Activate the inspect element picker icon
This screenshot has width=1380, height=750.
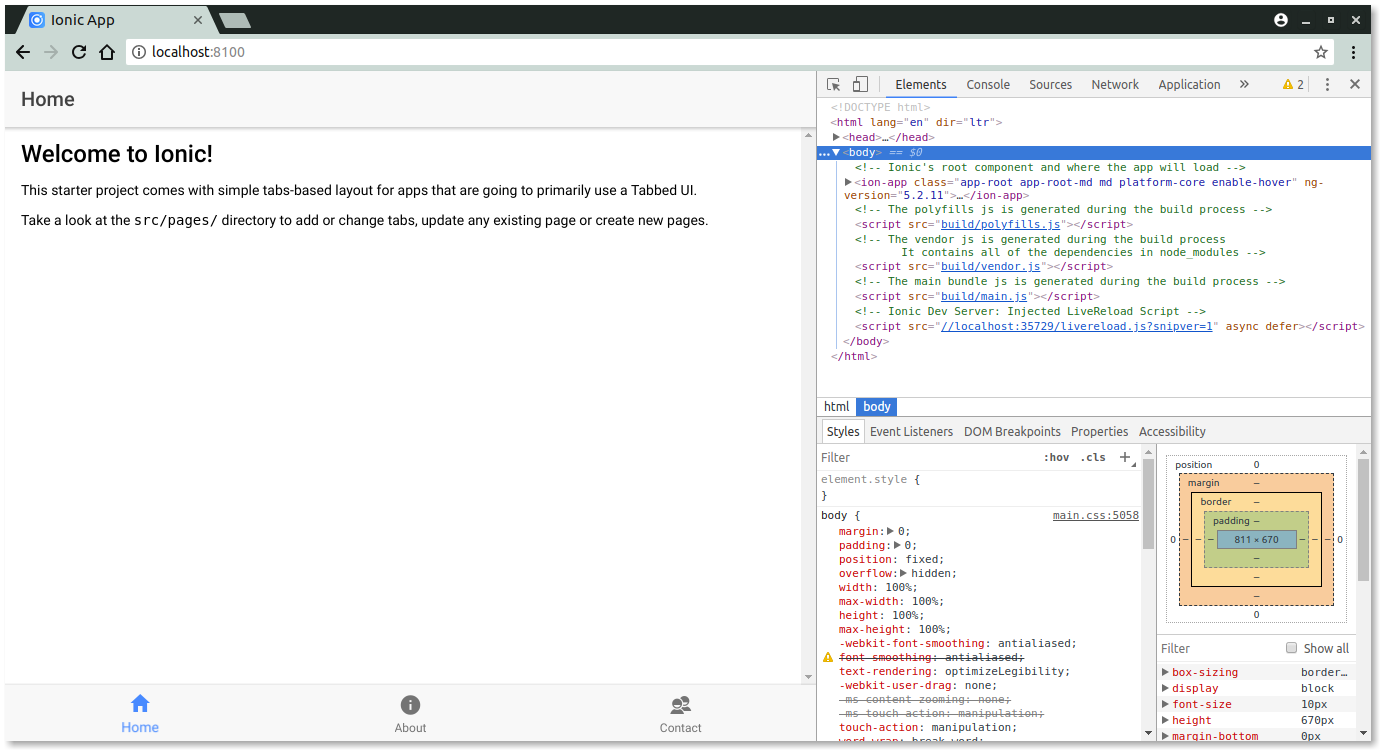click(x=834, y=85)
